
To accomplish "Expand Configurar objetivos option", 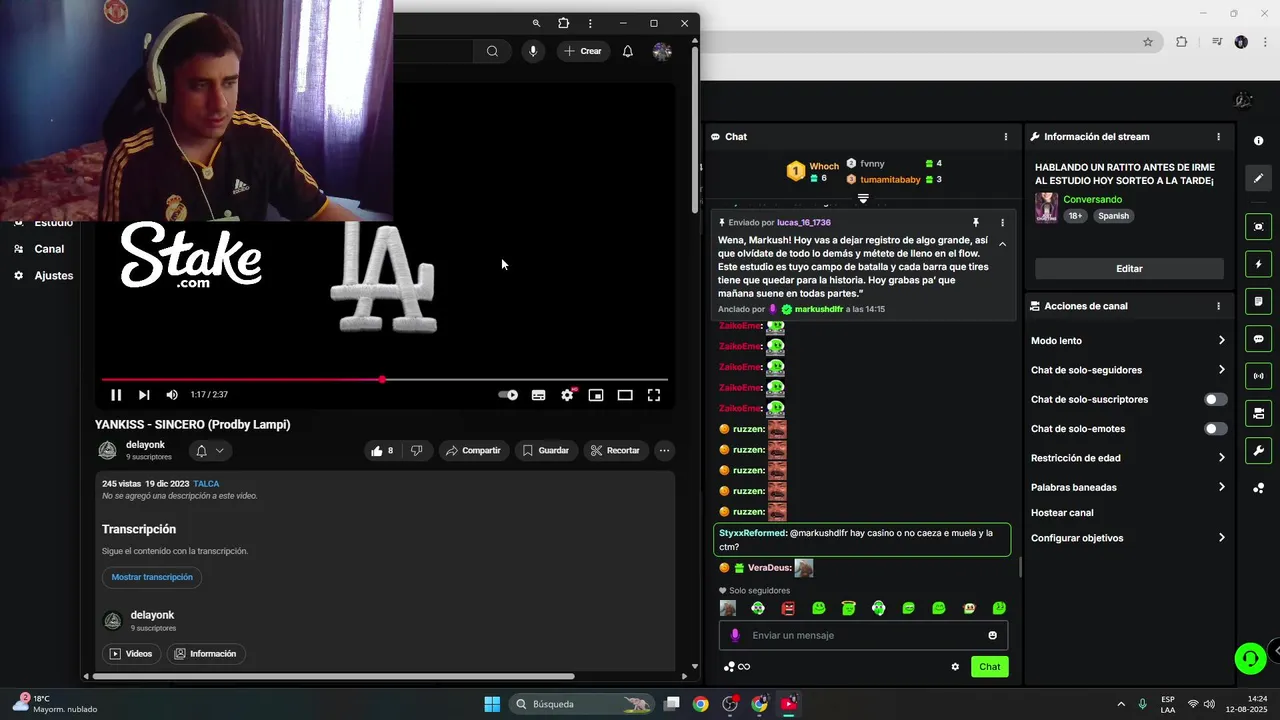I will [x=1128, y=538].
